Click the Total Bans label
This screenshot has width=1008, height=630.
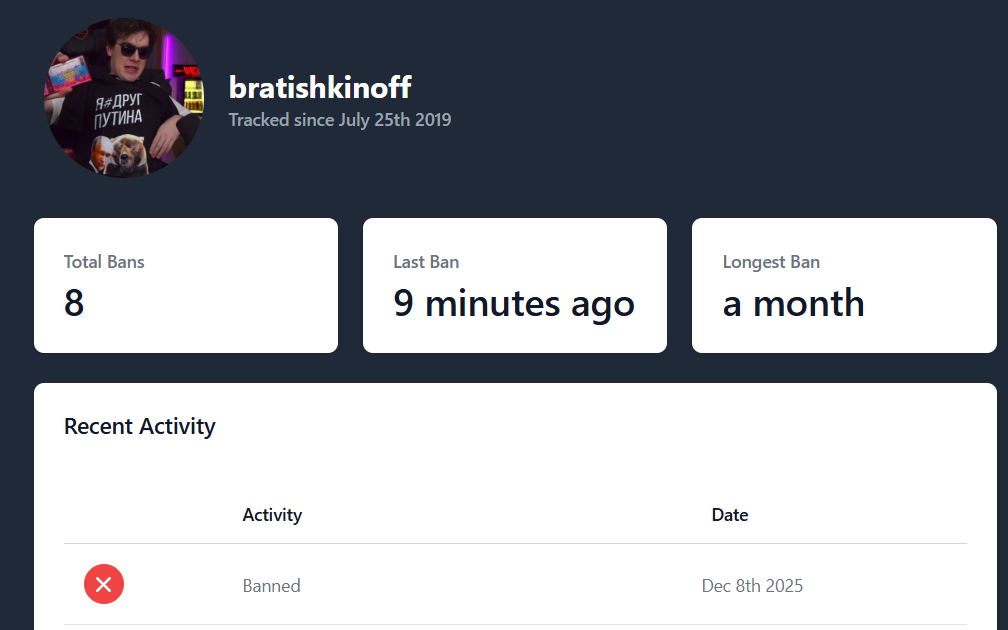click(x=104, y=262)
